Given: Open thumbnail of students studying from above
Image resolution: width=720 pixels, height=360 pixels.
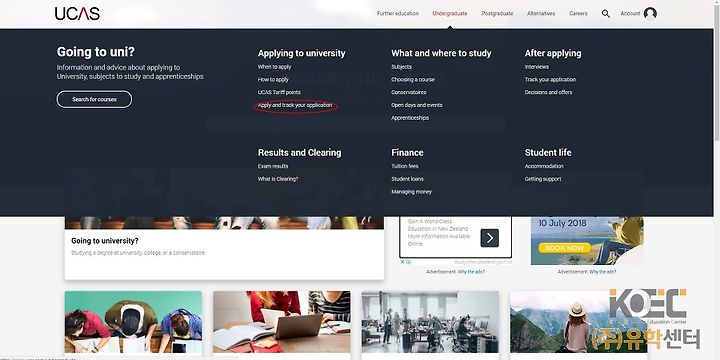Looking at the screenshot, I should [133, 322].
